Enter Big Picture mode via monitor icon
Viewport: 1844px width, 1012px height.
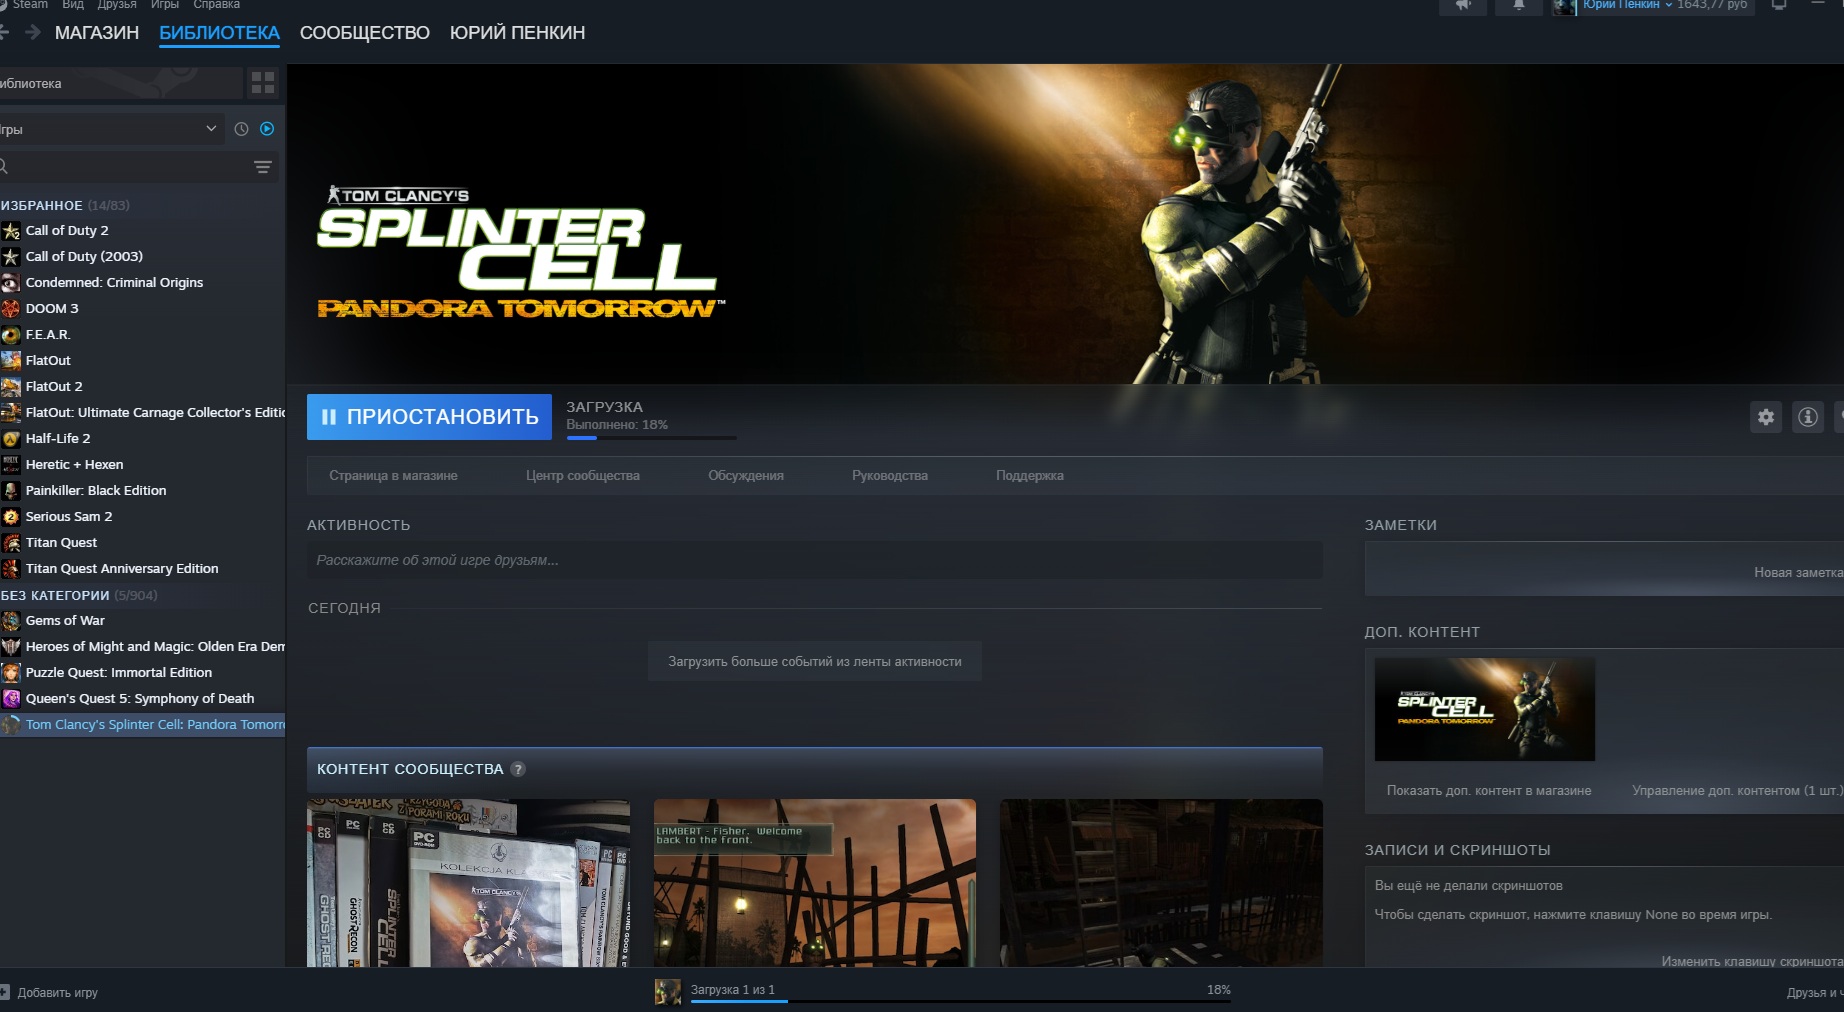pos(1779,6)
